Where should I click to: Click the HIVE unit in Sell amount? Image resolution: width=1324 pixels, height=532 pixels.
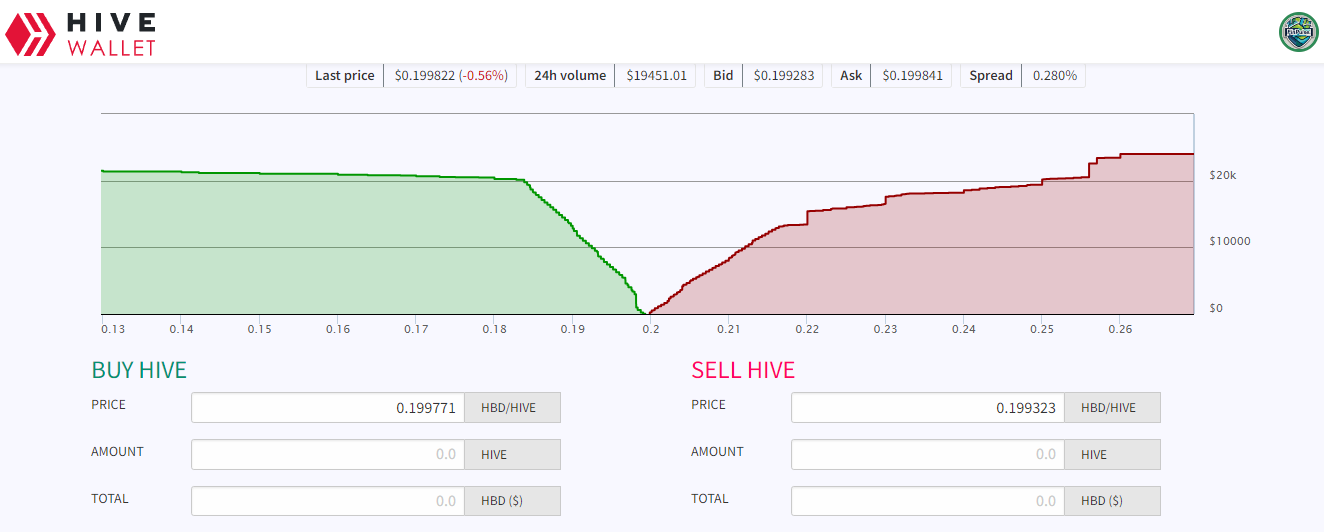[1113, 454]
